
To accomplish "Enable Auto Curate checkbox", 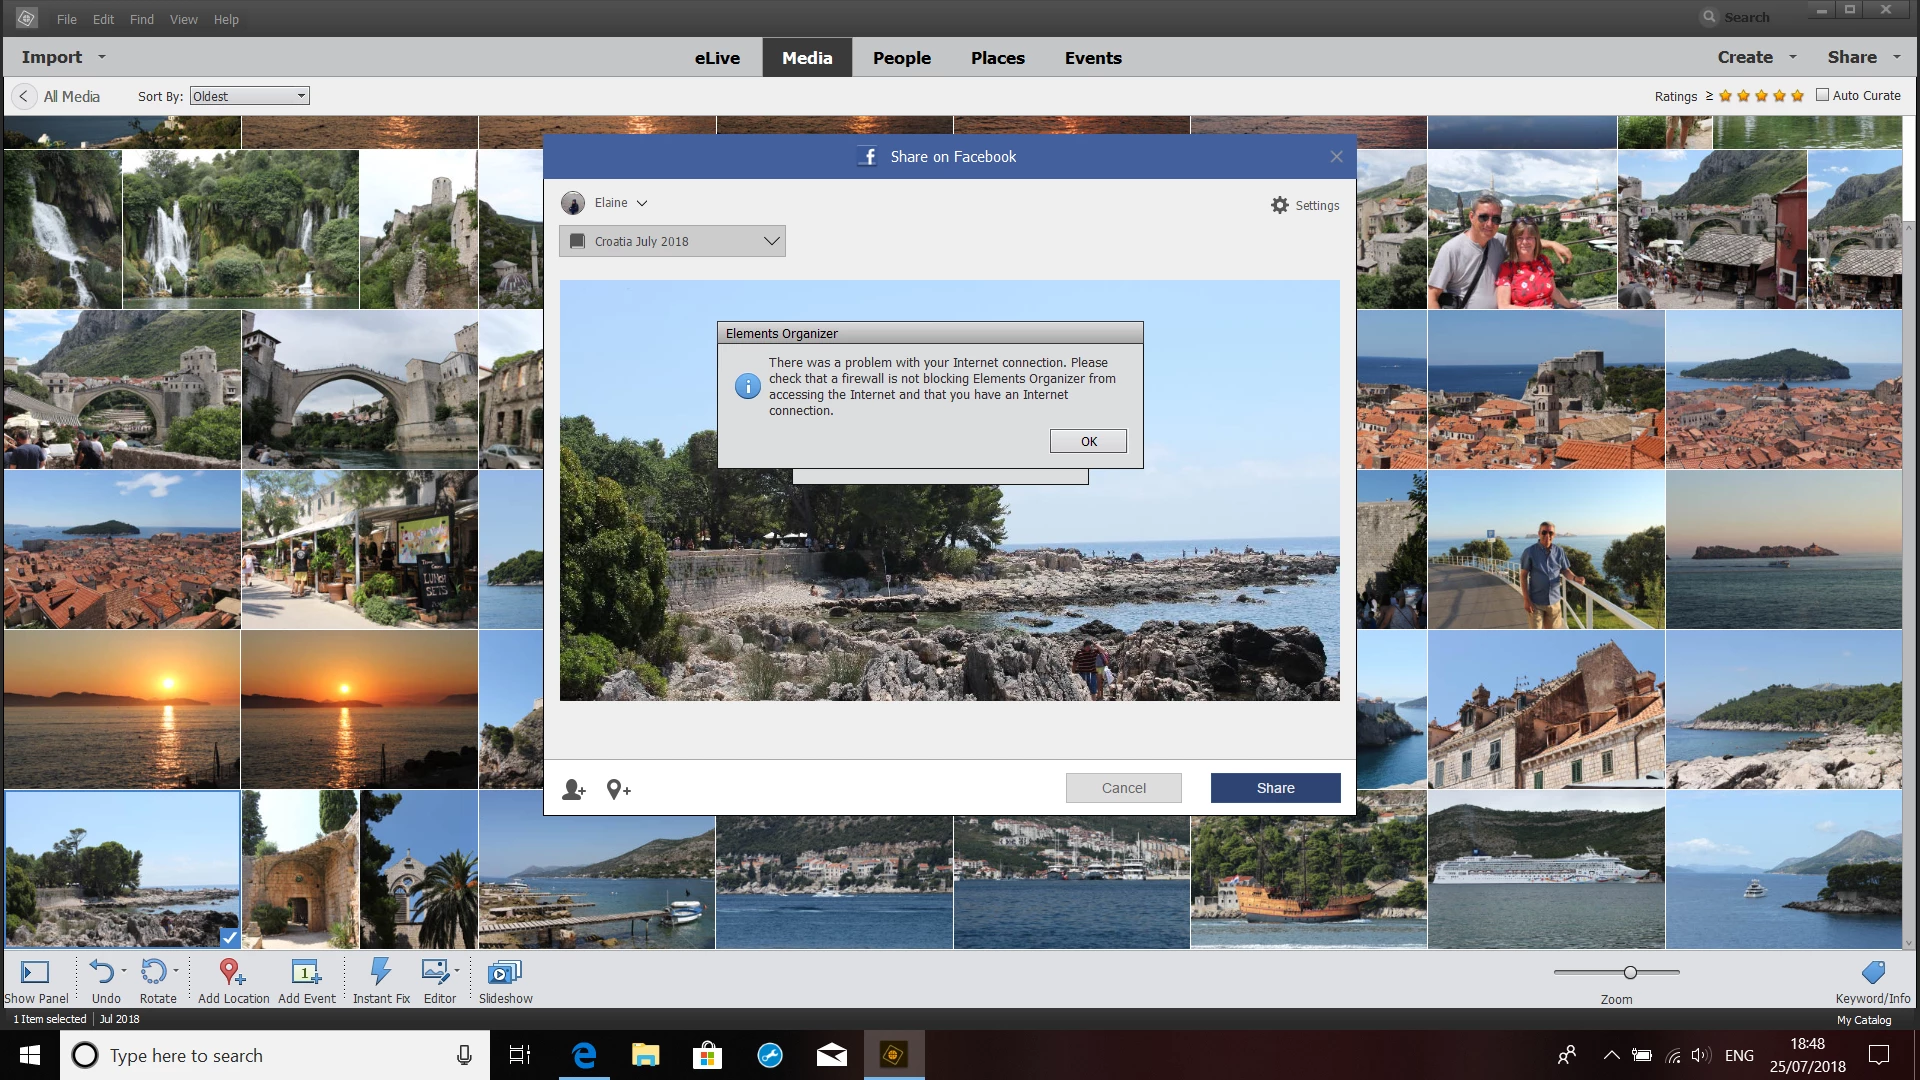I will pos(1822,95).
